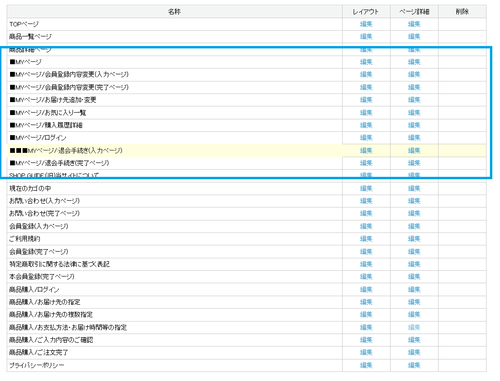Image resolution: width=500 pixels, height=381 pixels.
Task: Edit page details for プライバシーポリシー
Action: pyautogui.click(x=414, y=365)
